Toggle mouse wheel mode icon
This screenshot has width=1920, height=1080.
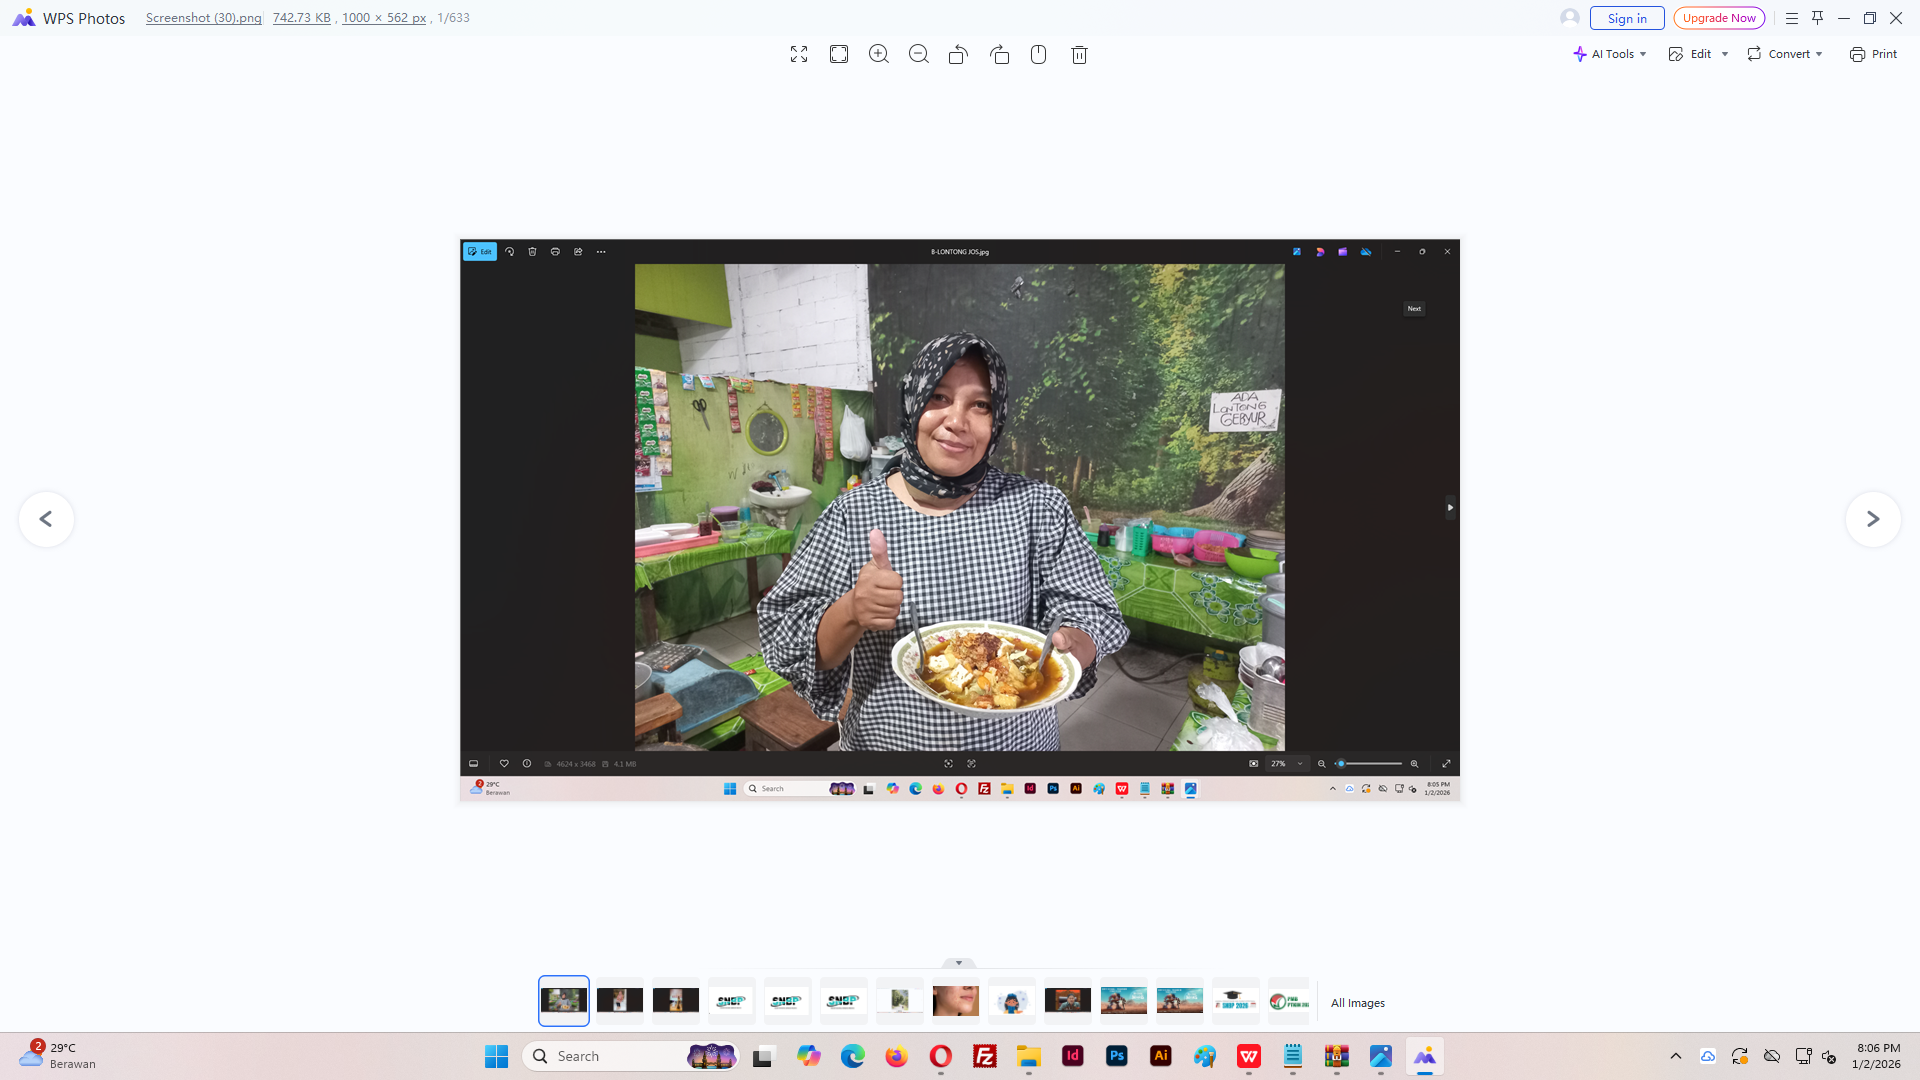pyautogui.click(x=1039, y=55)
